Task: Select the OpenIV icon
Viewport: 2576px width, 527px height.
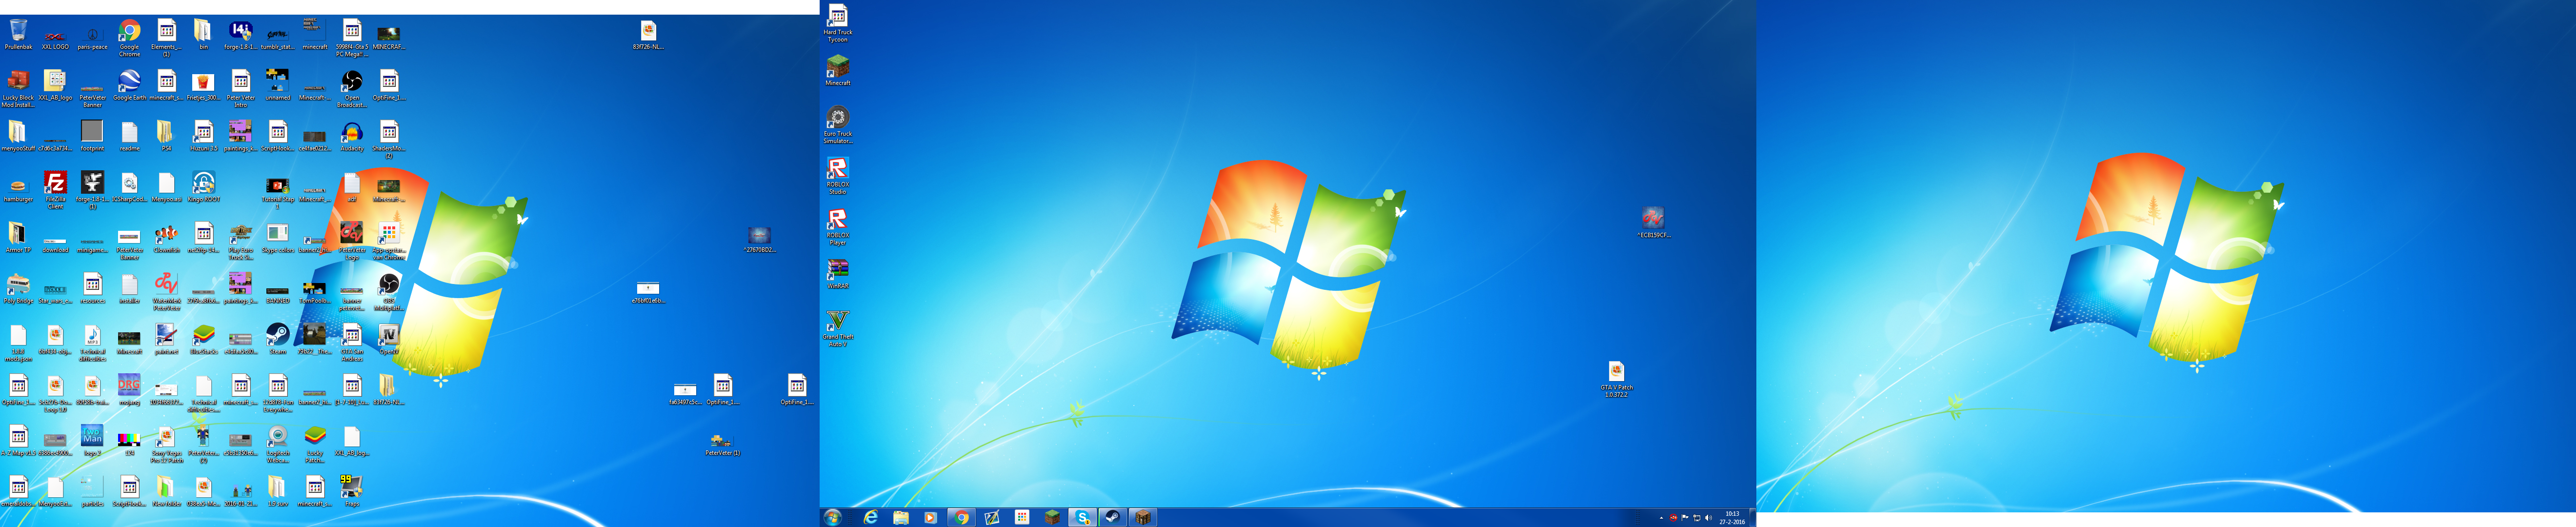Action: (x=389, y=340)
